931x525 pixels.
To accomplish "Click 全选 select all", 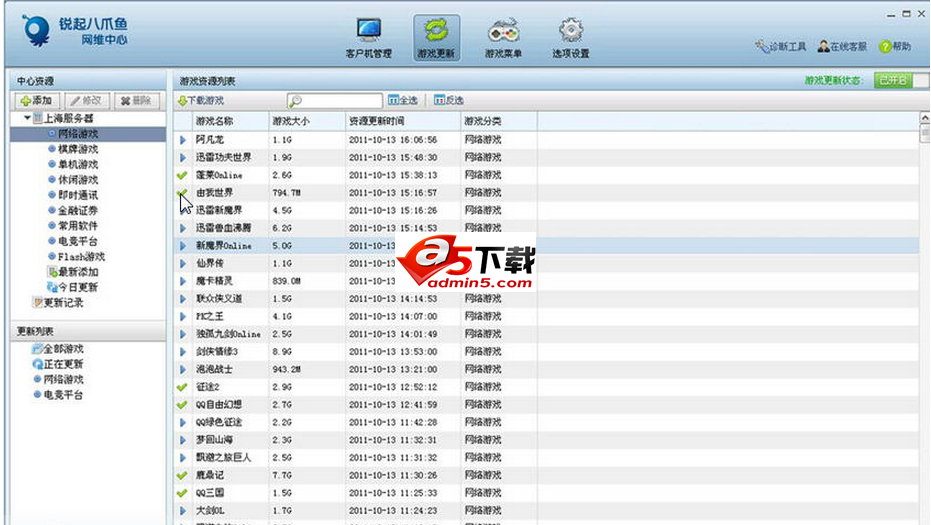I will tap(403, 100).
